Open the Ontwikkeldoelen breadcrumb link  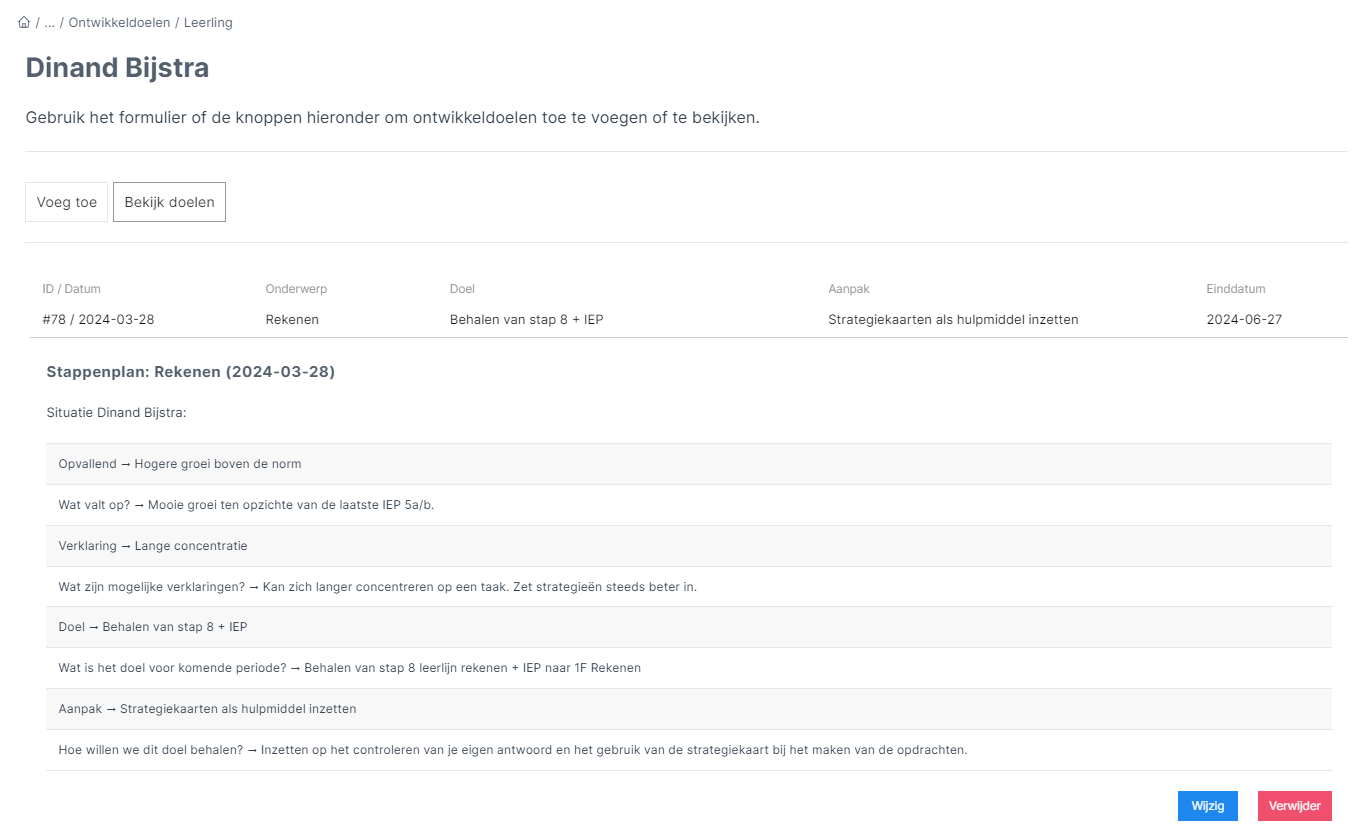118,22
